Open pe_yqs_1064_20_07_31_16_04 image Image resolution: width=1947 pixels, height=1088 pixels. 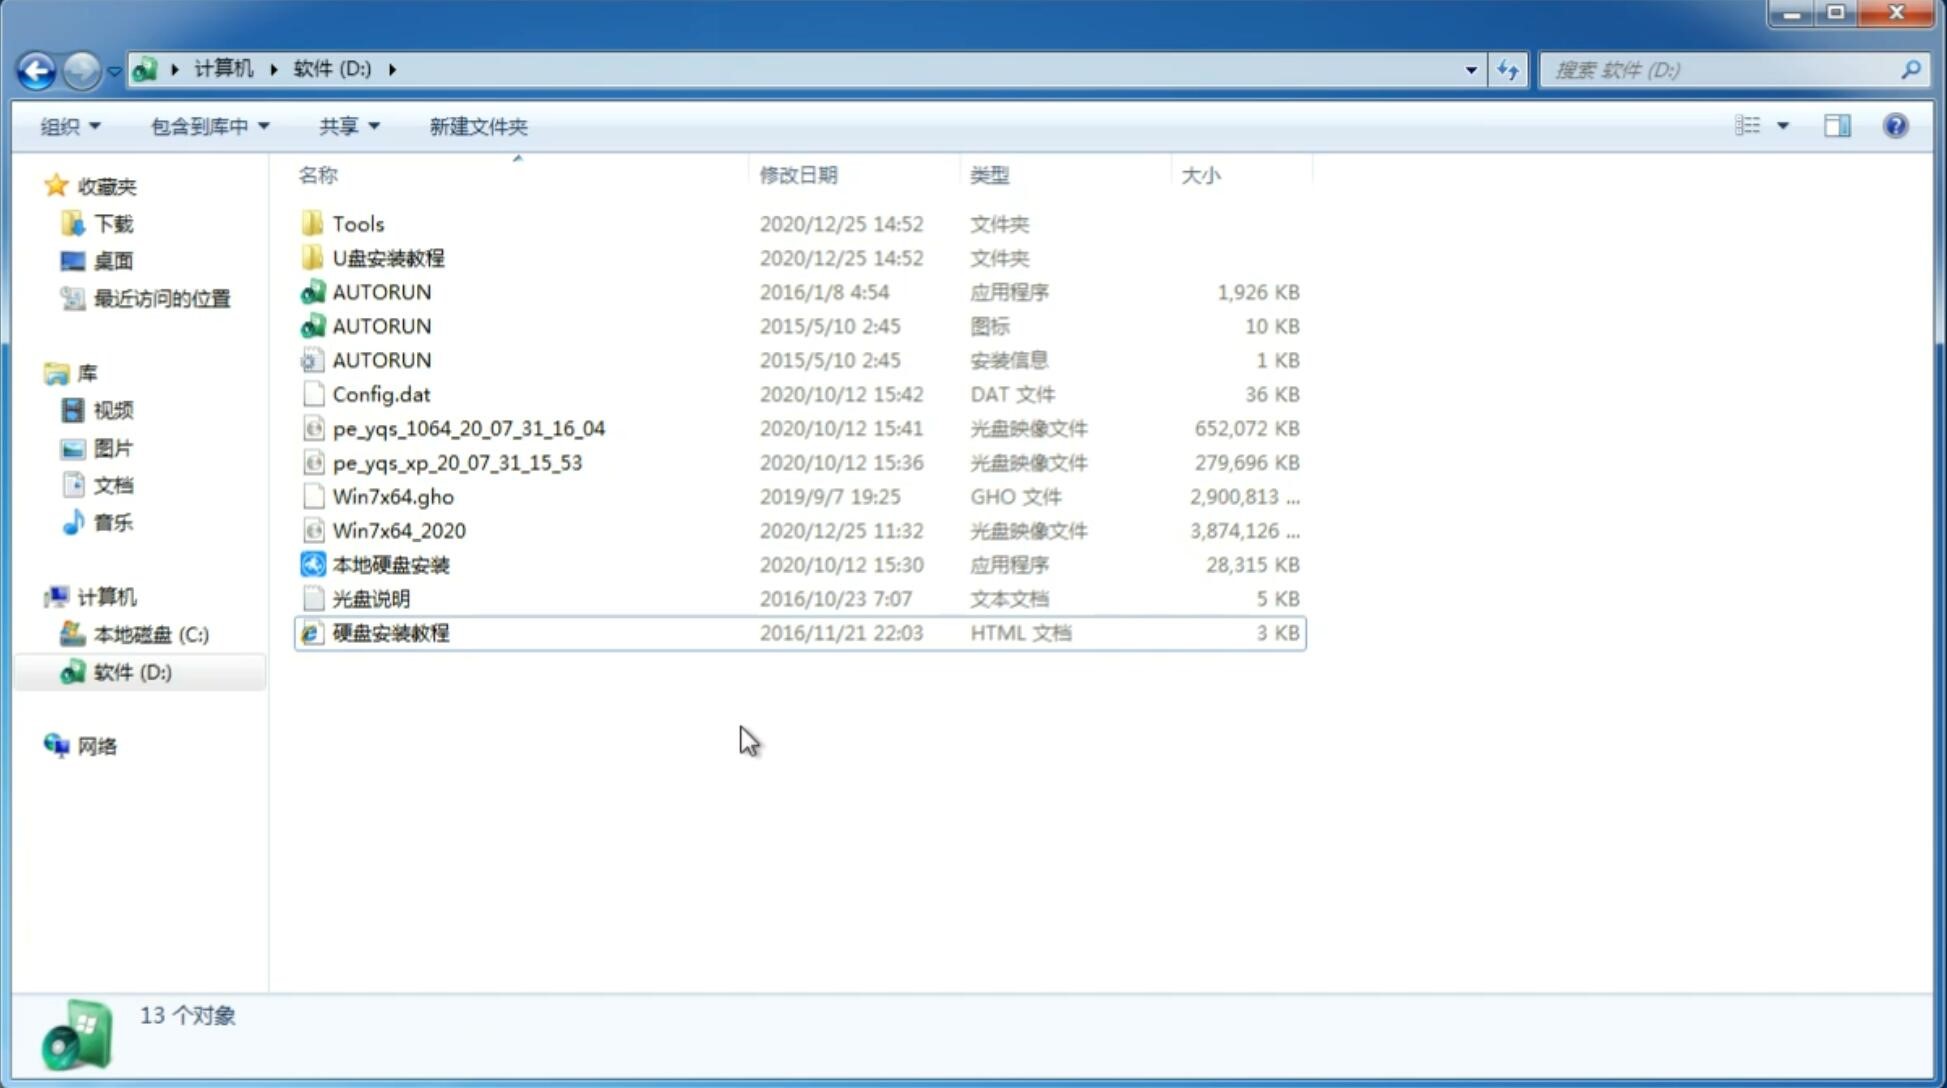[469, 428]
